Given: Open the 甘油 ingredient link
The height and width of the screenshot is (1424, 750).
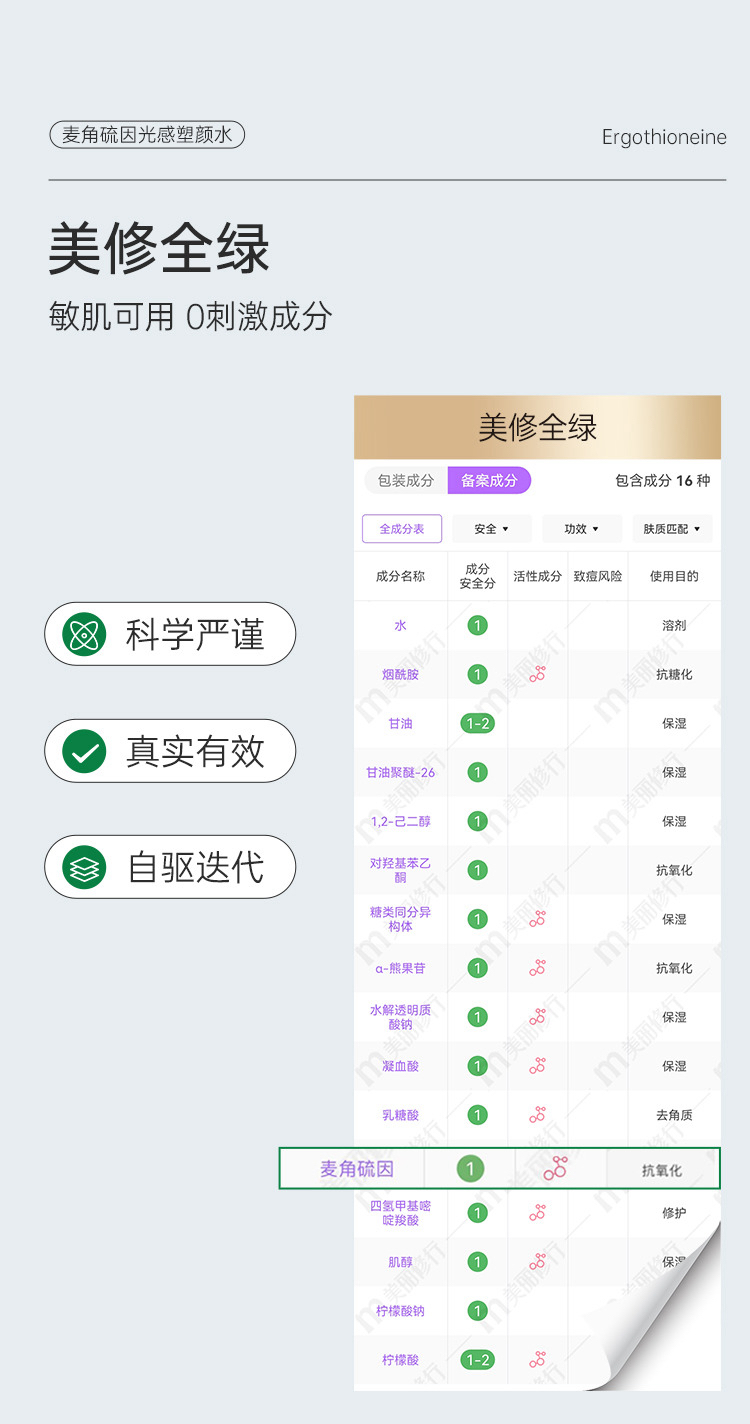Looking at the screenshot, I should (x=400, y=723).
